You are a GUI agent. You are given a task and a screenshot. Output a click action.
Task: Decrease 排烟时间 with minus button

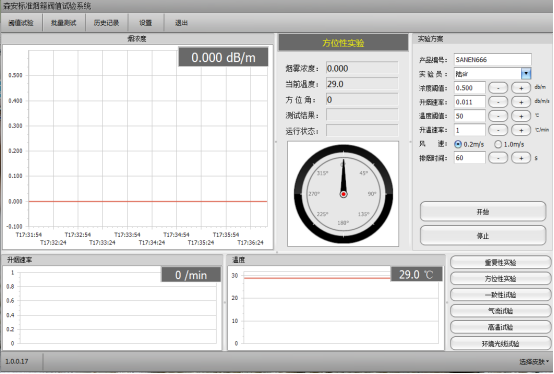pyautogui.click(x=498, y=158)
